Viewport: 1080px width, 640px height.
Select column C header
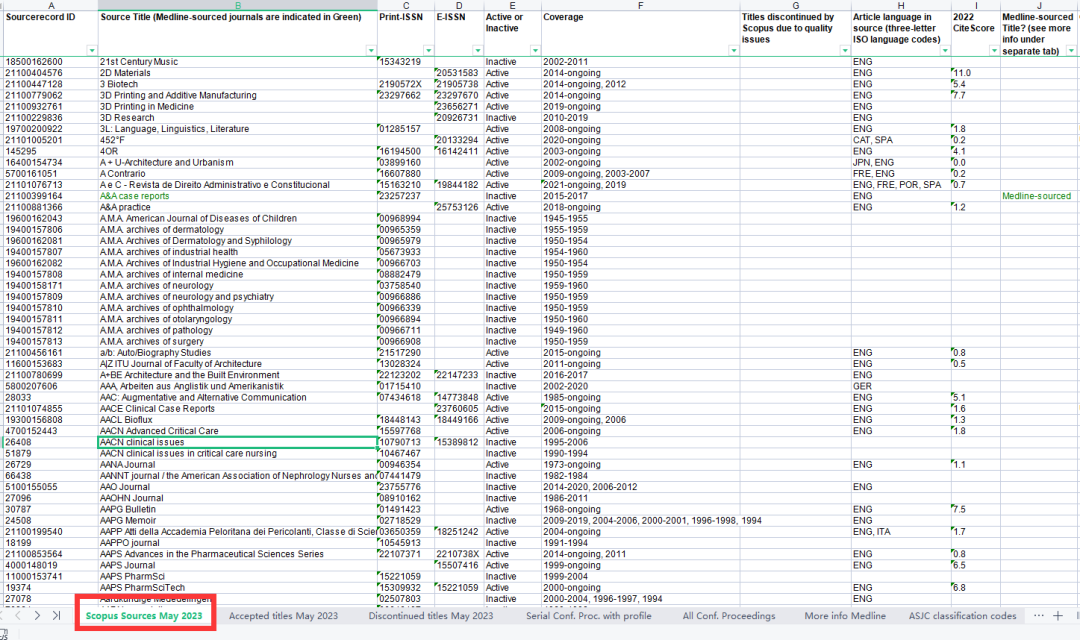tap(406, 6)
